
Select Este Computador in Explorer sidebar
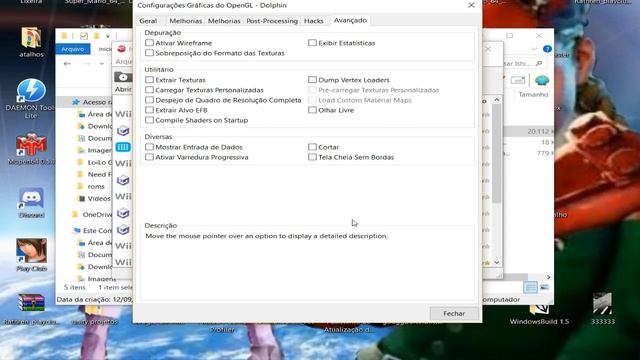tap(92, 231)
